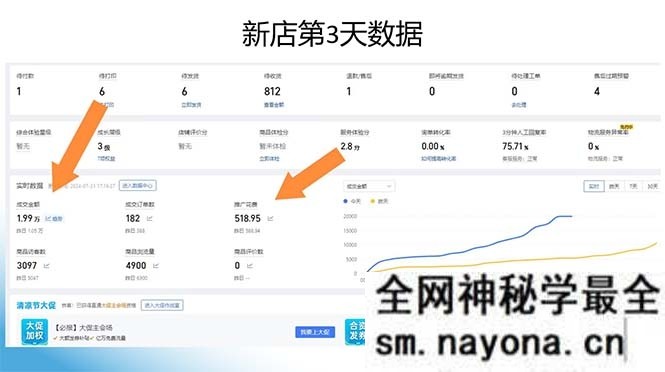The image size is (665, 372).
Task: Click the 待发货 value 6
Action: (184, 91)
